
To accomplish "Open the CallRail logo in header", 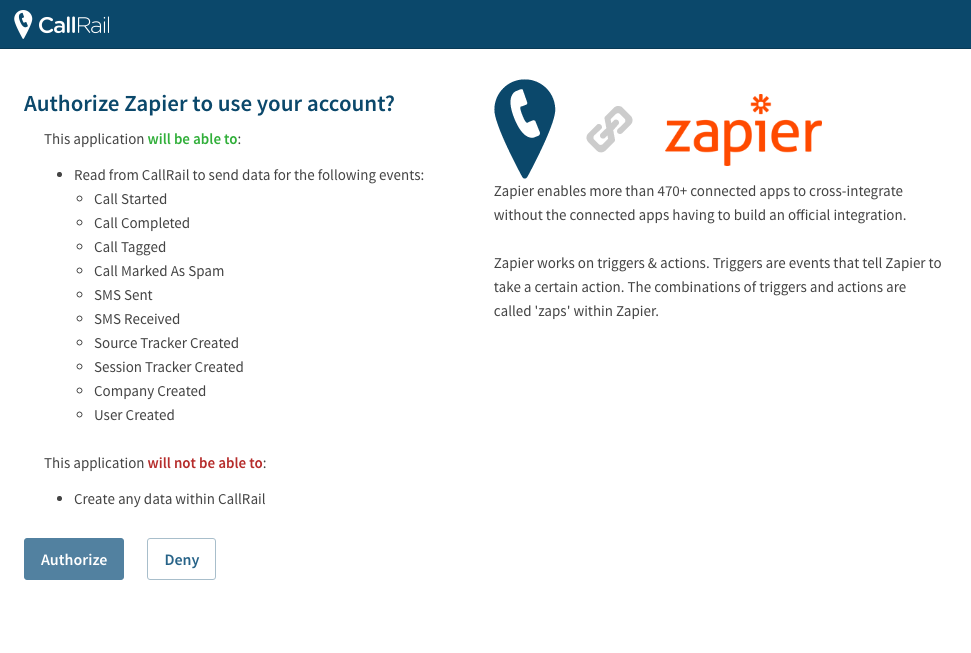I will (x=62, y=25).
